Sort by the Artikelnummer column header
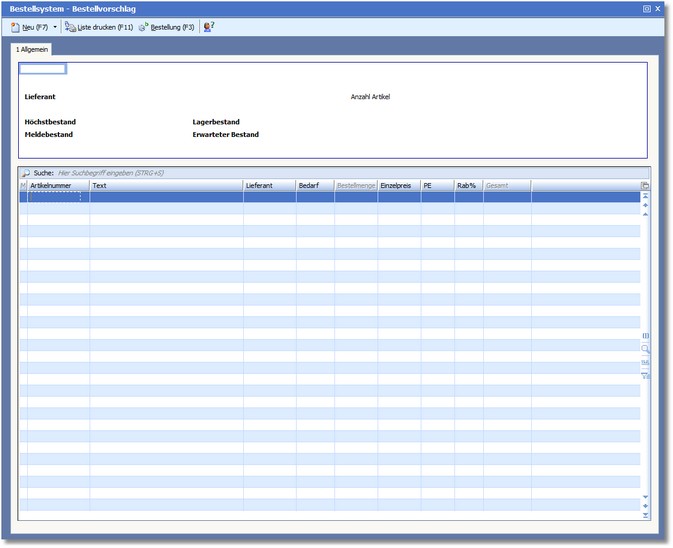The width and height of the screenshot is (673, 548). (58, 186)
